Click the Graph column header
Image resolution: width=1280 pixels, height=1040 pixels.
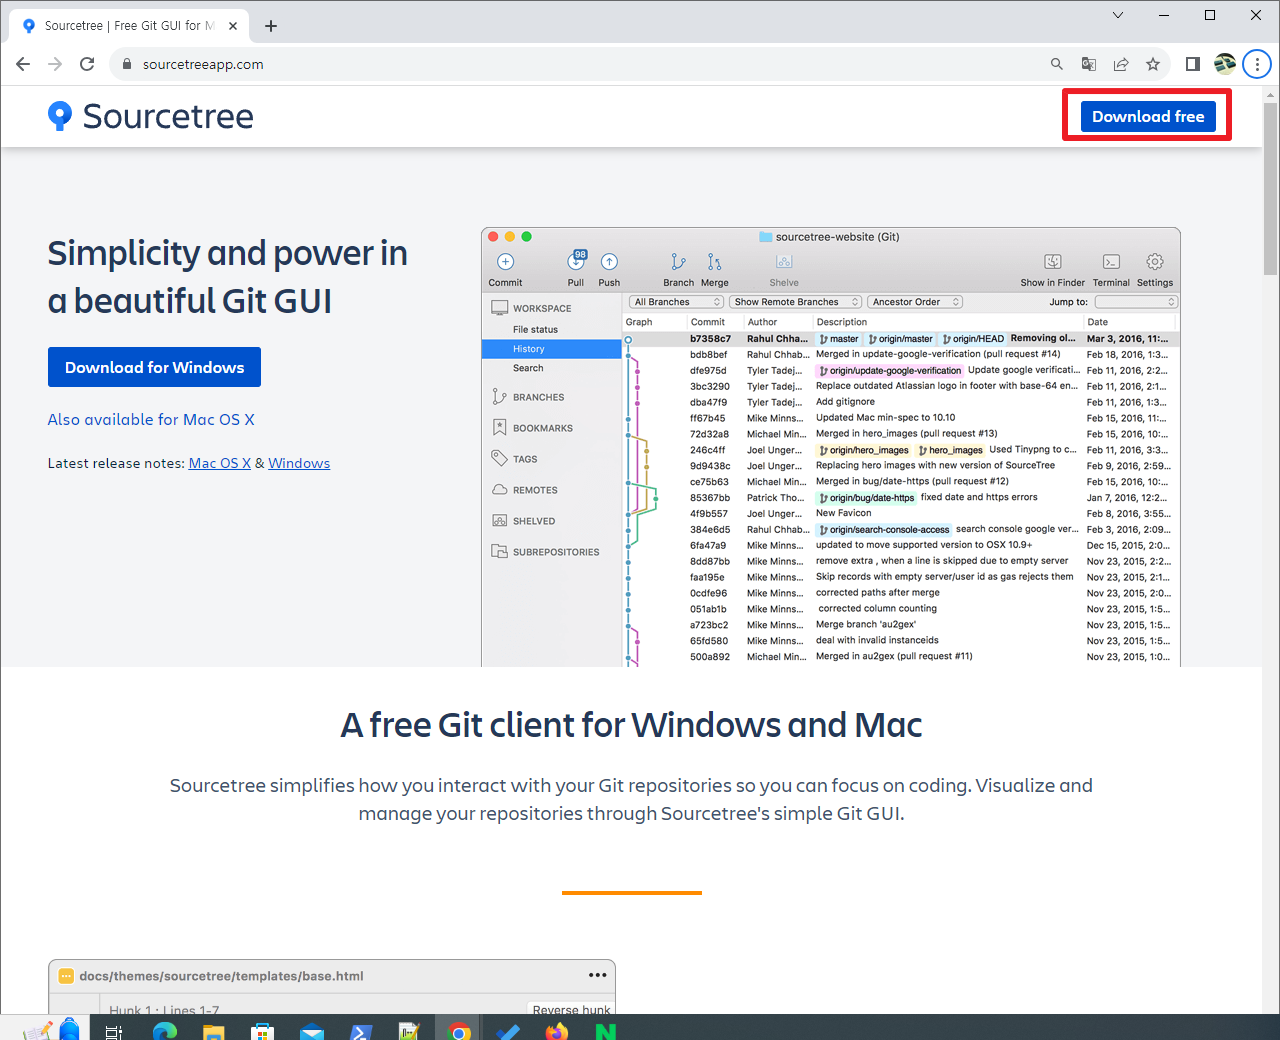click(x=639, y=322)
